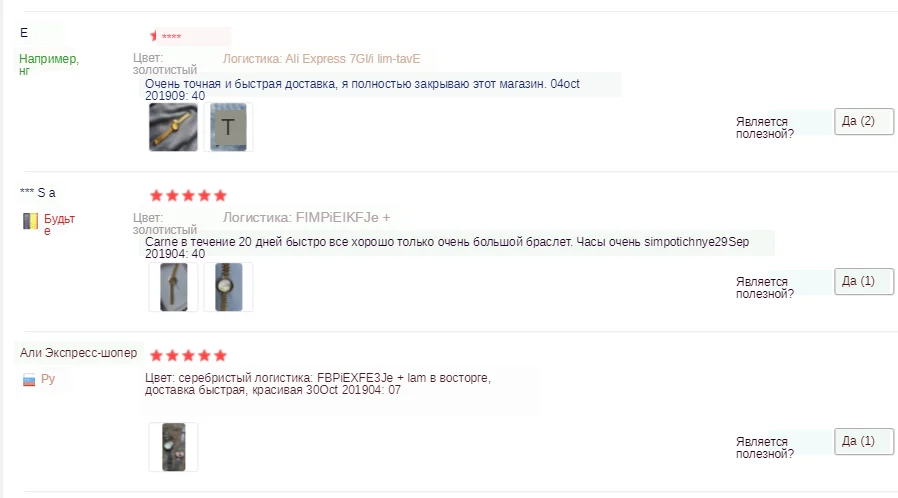Click the star rating in the first review by E
The height and width of the screenshot is (498, 898).
pyautogui.click(x=166, y=36)
